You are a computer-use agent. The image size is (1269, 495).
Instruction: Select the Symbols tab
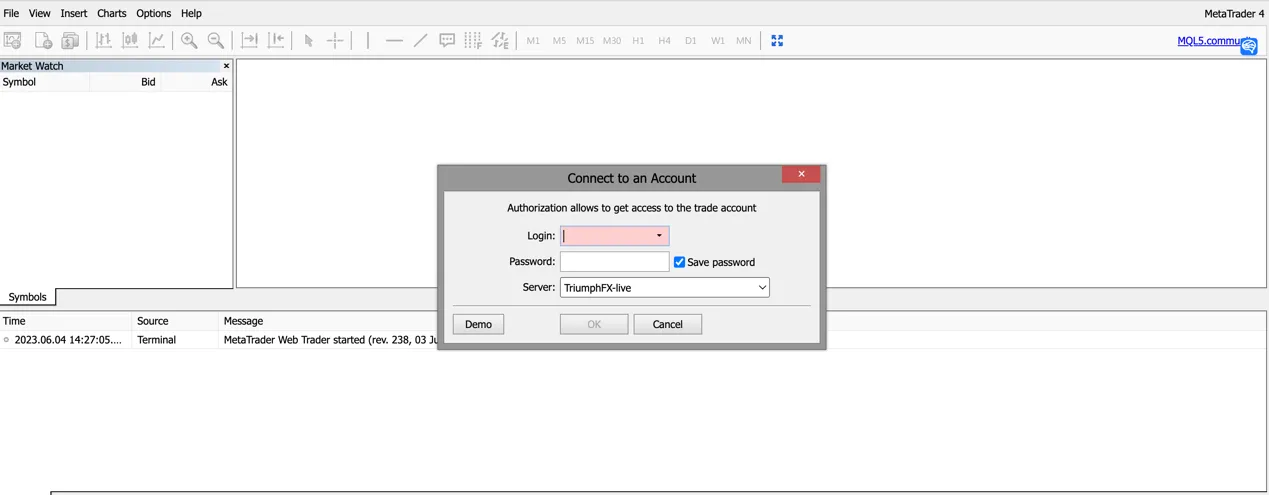pyautogui.click(x=28, y=297)
